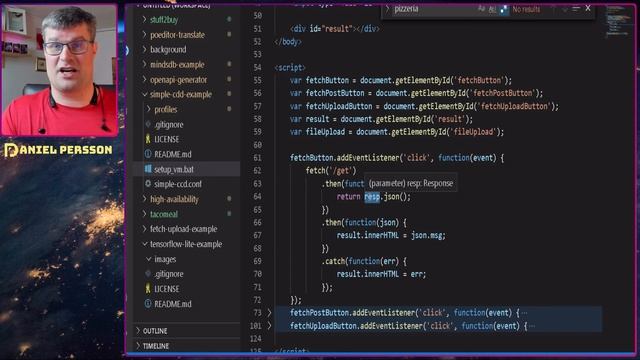Click the '</body>' tag on line 52
The width and height of the screenshot is (640, 360).
click(288, 42)
